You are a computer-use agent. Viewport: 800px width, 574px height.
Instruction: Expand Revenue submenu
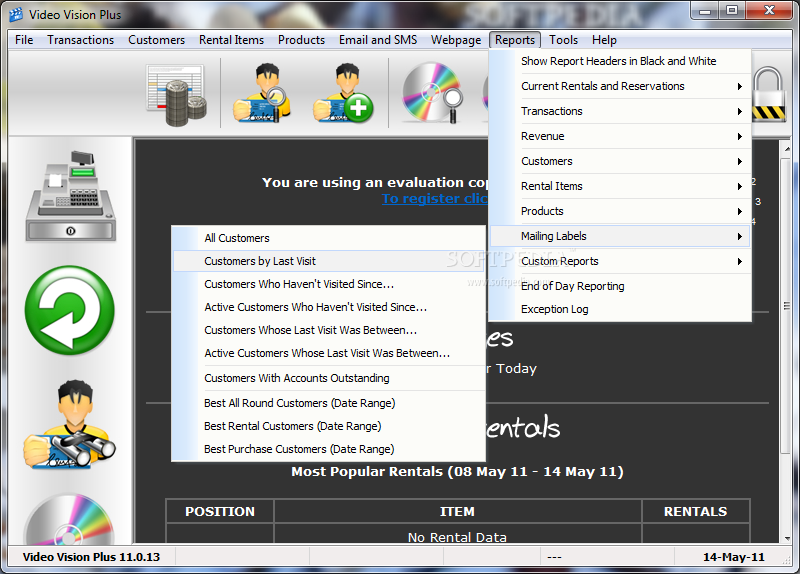pos(620,136)
